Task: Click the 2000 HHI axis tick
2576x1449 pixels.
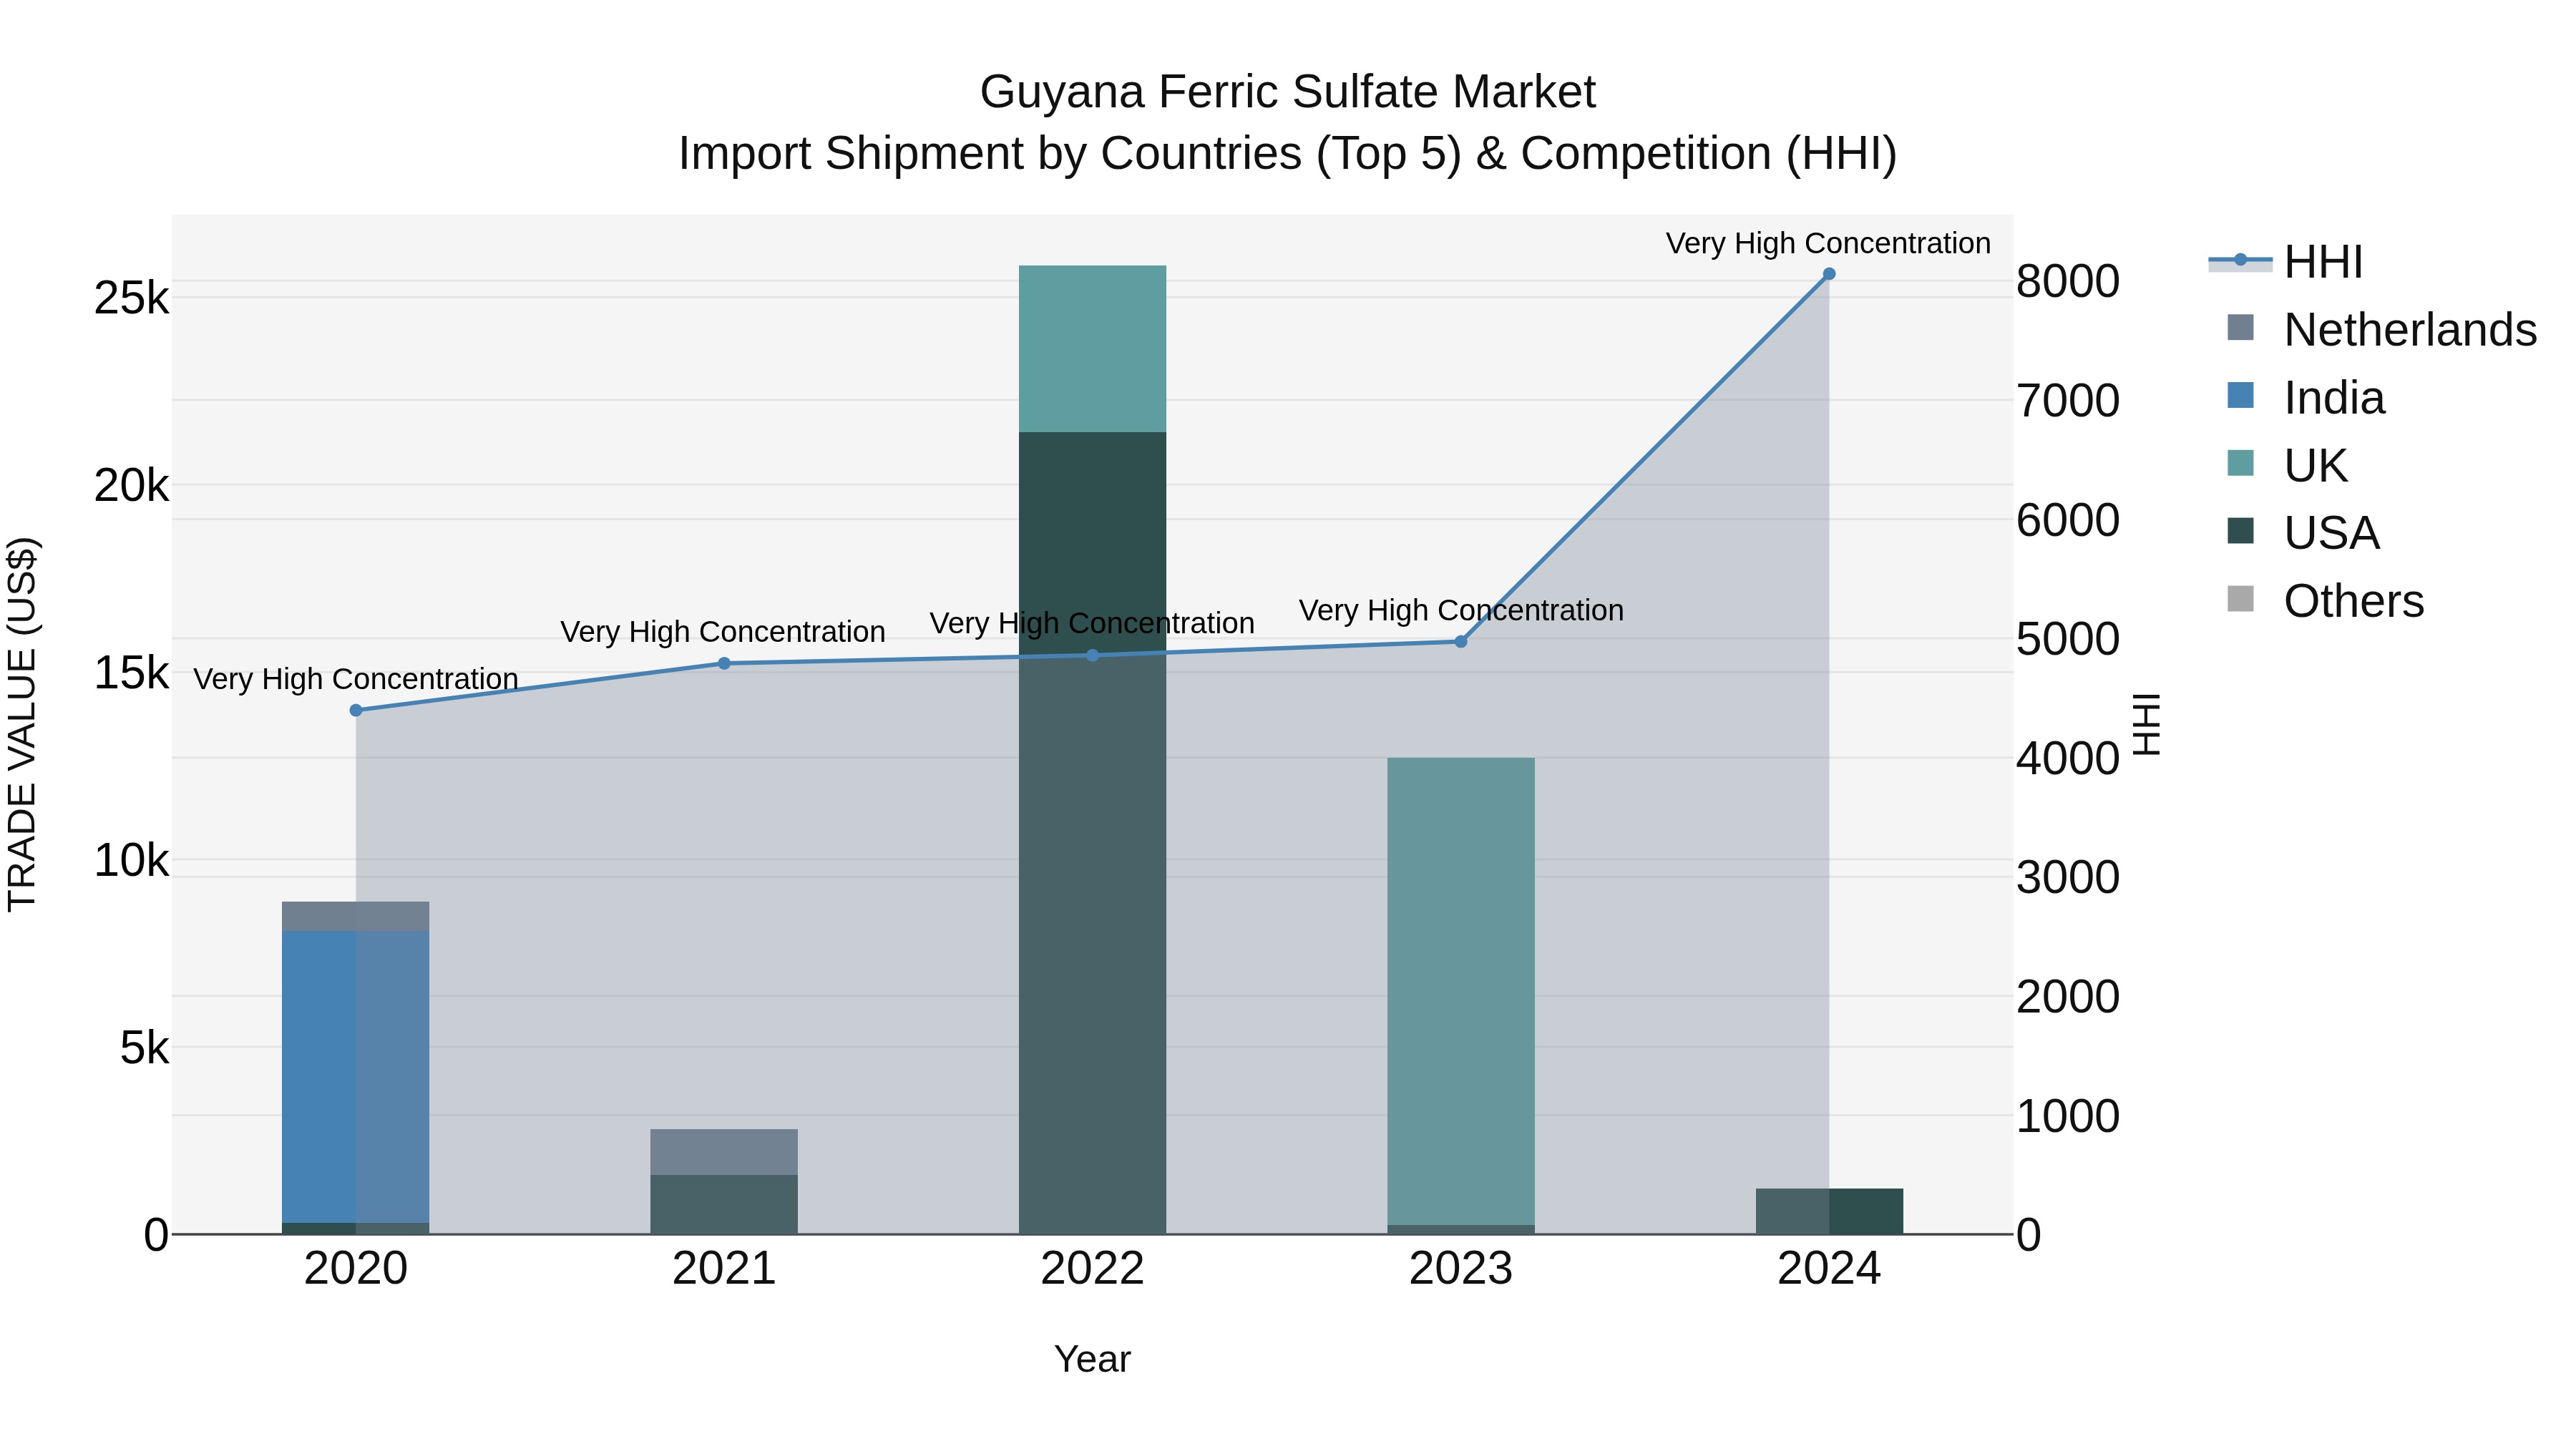Action: pyautogui.click(x=2068, y=996)
